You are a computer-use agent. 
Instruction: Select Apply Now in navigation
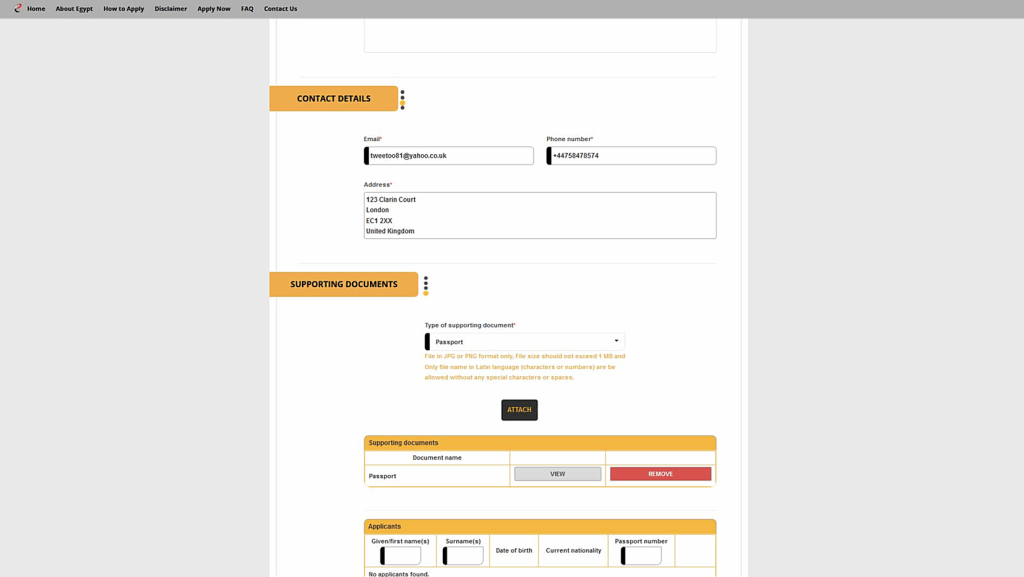213,9
